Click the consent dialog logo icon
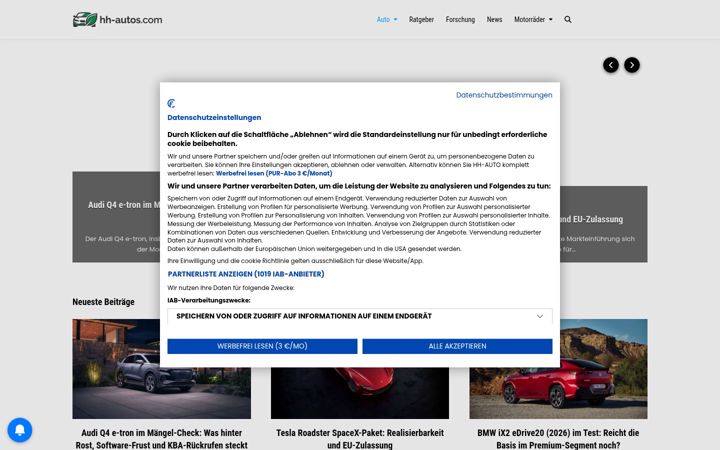Screen dimensions: 720x450 (x=171, y=103)
